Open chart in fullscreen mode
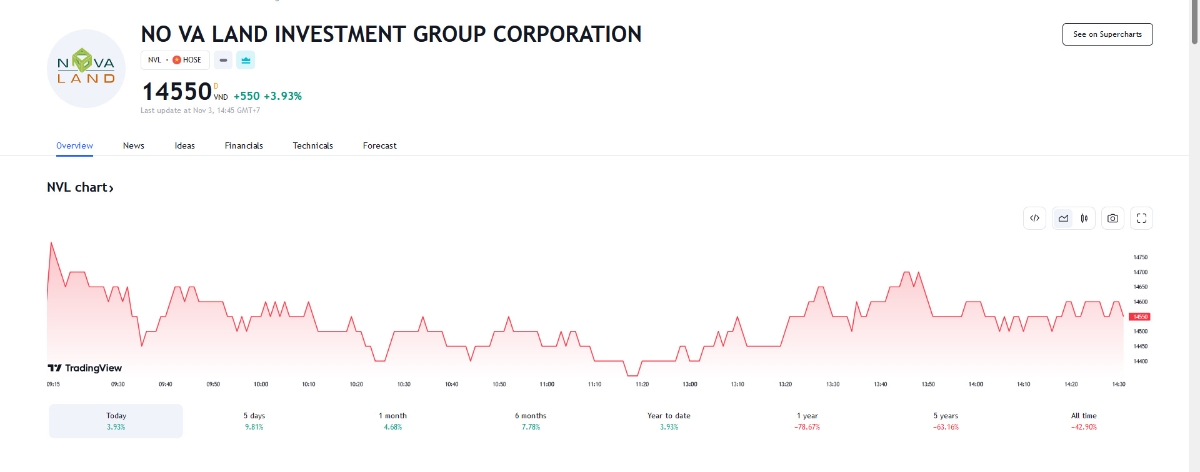Screen dimensions: 1200x472 click(x=1142, y=218)
